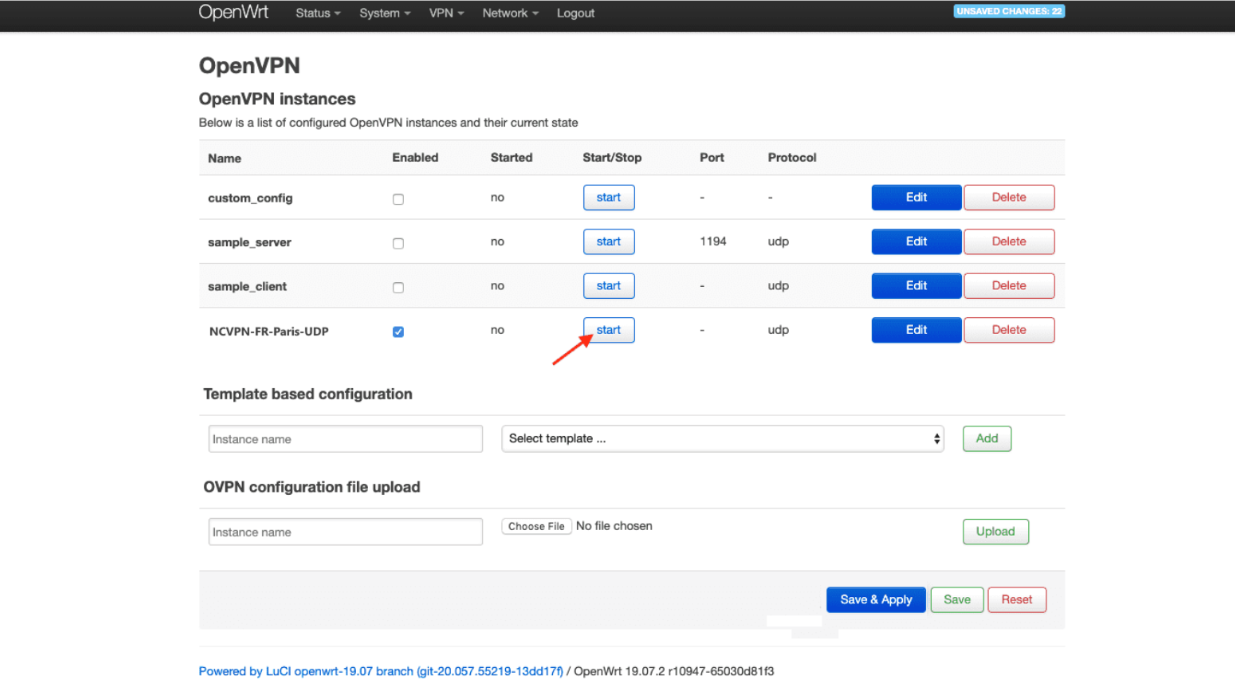Uncheck the NCVPN-FR-Paris-UDP enabled checkbox
Image resolution: width=1235 pixels, height=694 pixels.
398,331
